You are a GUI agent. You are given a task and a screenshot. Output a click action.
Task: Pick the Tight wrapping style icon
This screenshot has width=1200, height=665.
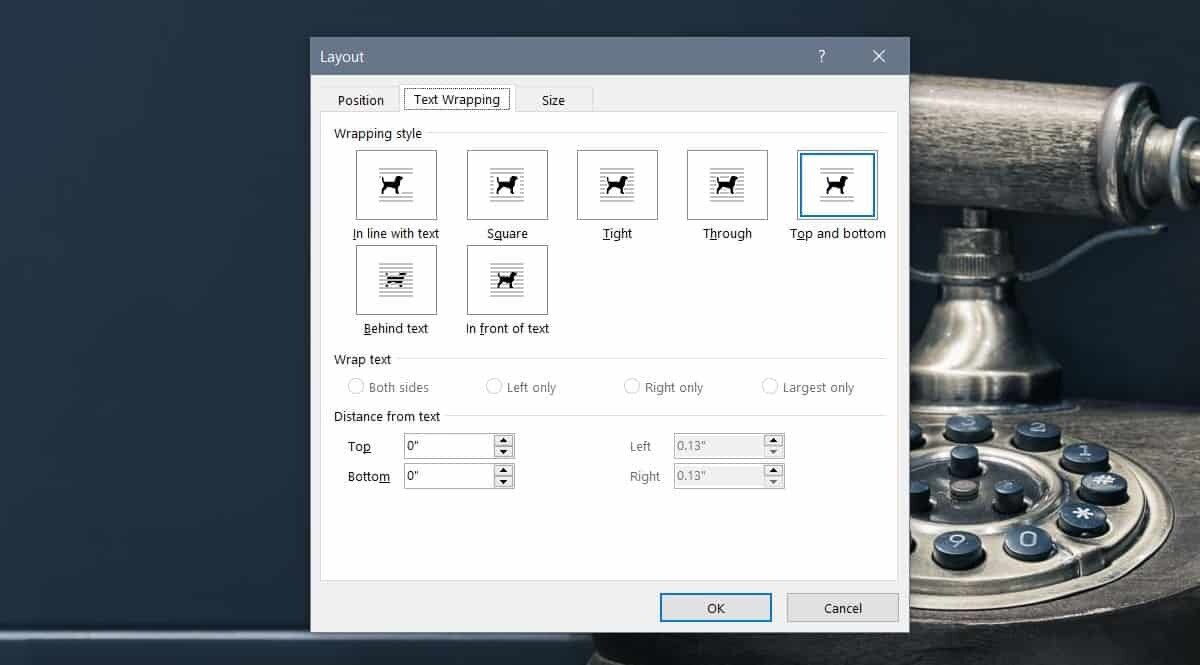pos(617,185)
